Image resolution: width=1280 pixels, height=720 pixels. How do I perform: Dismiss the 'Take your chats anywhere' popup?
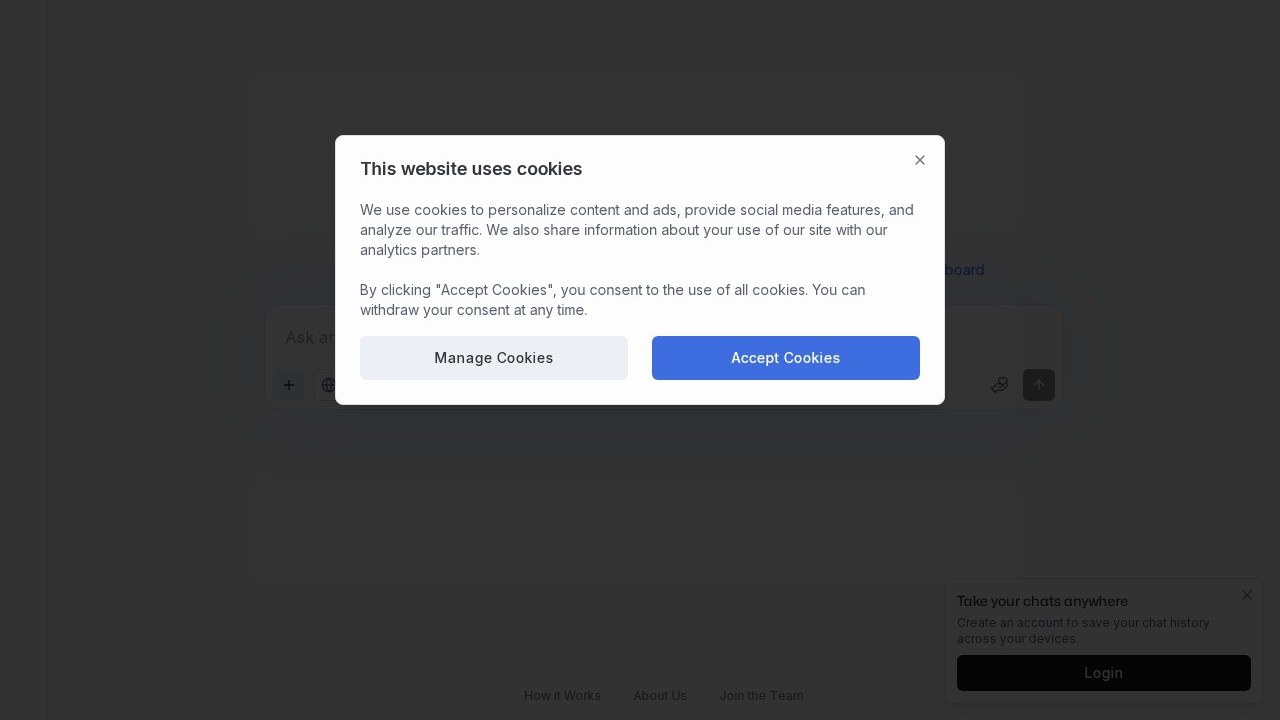[1246, 595]
